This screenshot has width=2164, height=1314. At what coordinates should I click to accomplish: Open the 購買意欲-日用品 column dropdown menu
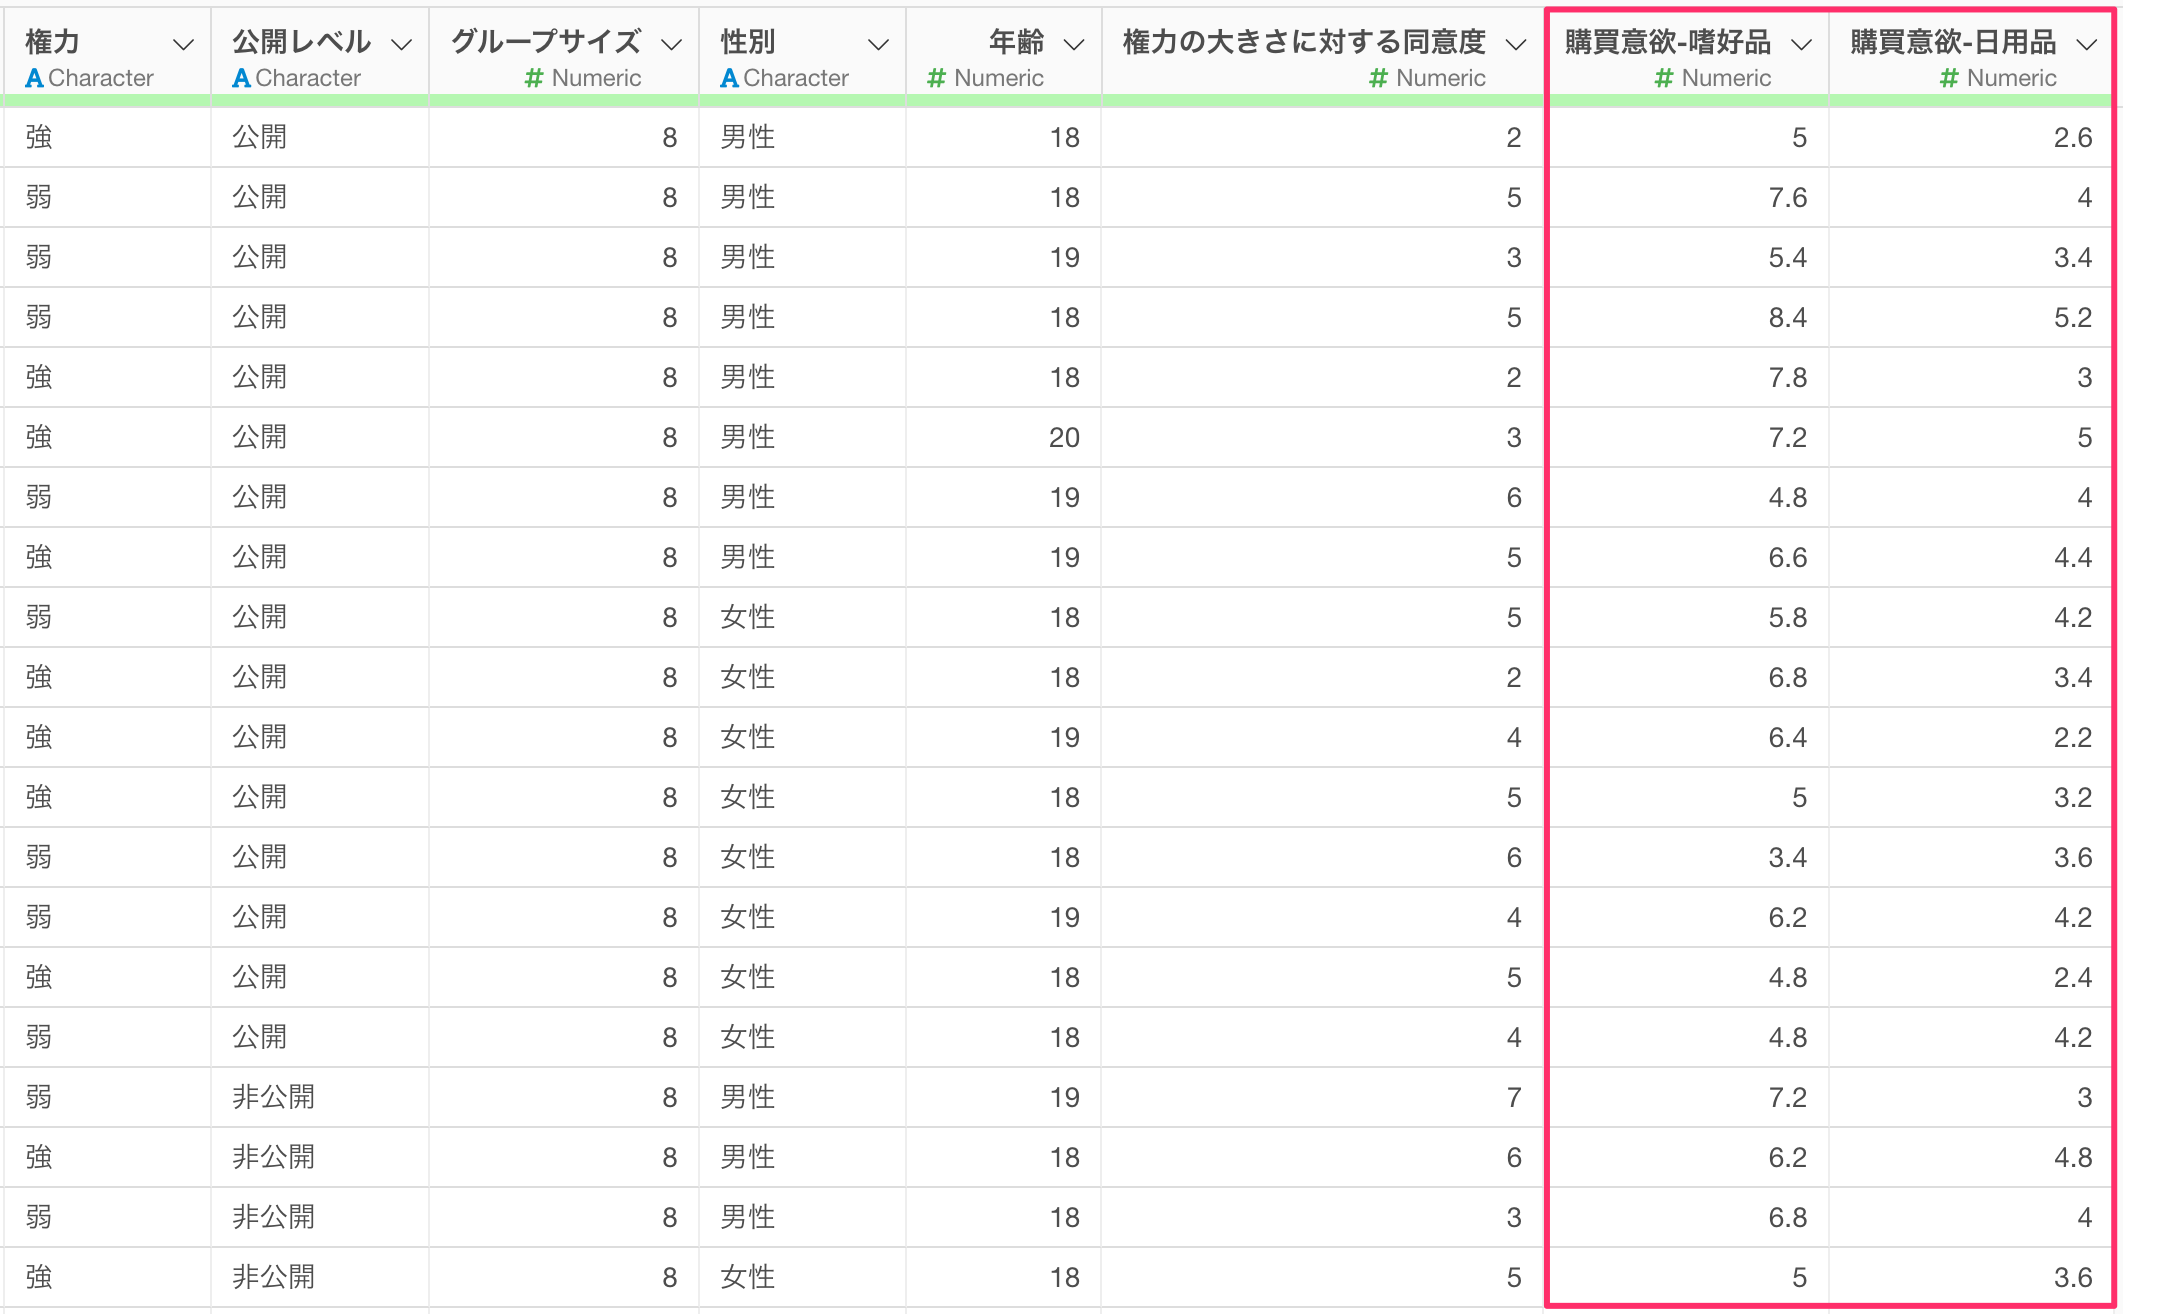click(x=2086, y=45)
